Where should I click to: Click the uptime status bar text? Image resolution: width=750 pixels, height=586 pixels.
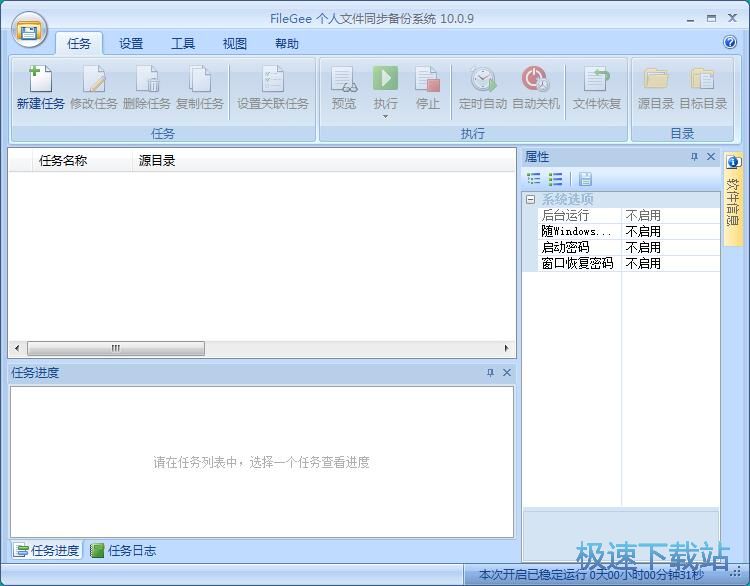[591, 574]
